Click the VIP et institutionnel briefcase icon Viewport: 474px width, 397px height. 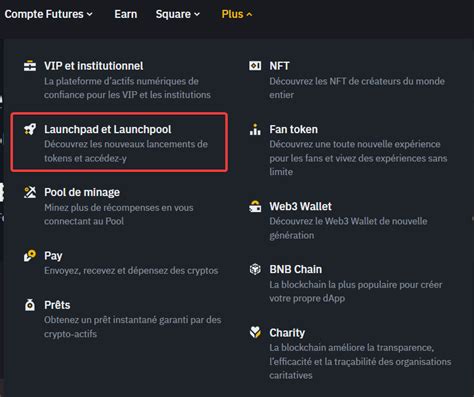[x=30, y=66]
